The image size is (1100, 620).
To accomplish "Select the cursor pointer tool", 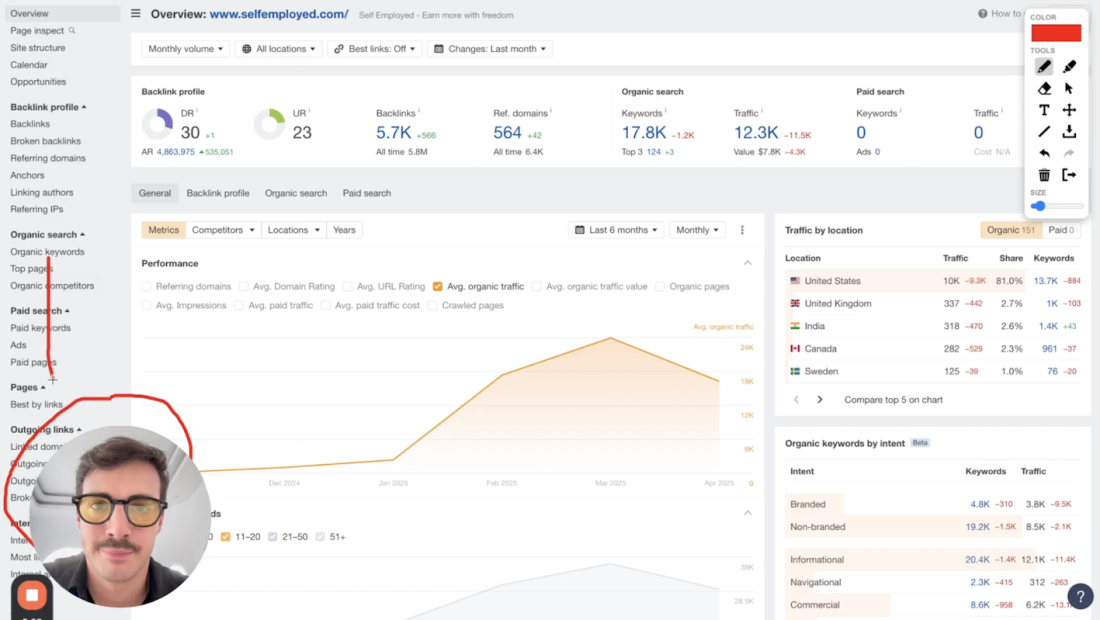I will [x=1069, y=88].
